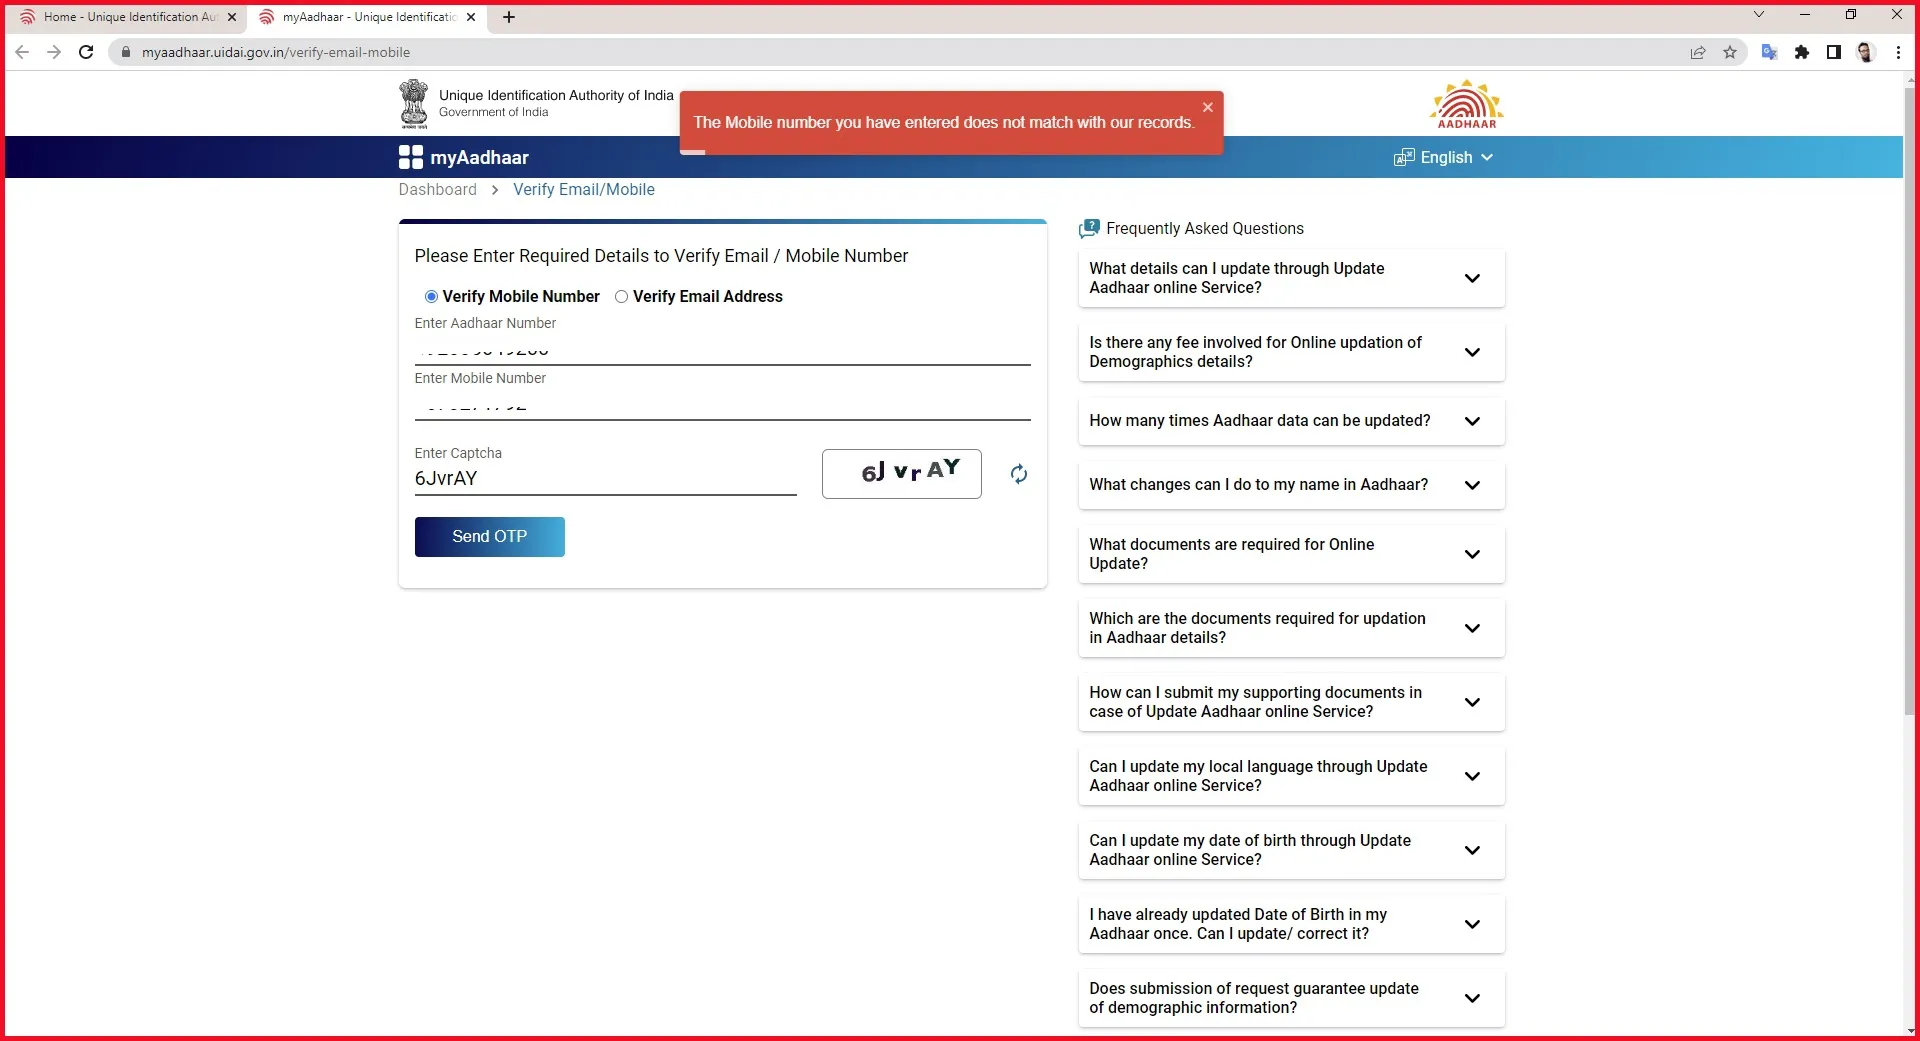The image size is (1920, 1041).
Task: Expand FAQ about name changes in Aadhaar
Action: point(1291,485)
